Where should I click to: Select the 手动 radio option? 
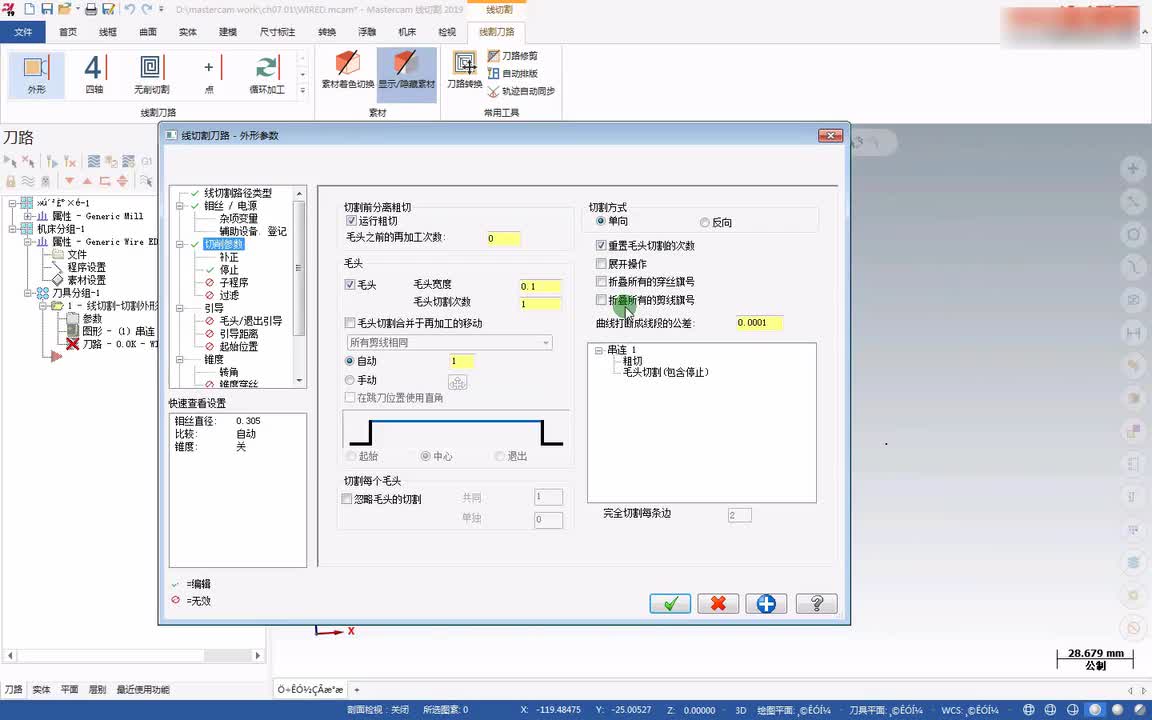350,380
